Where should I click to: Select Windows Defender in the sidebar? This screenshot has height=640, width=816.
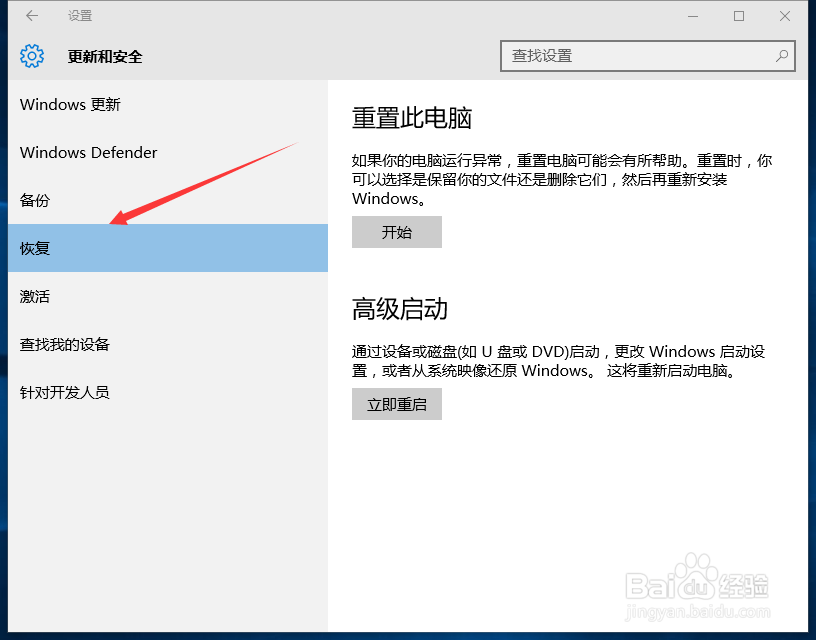tap(168, 152)
